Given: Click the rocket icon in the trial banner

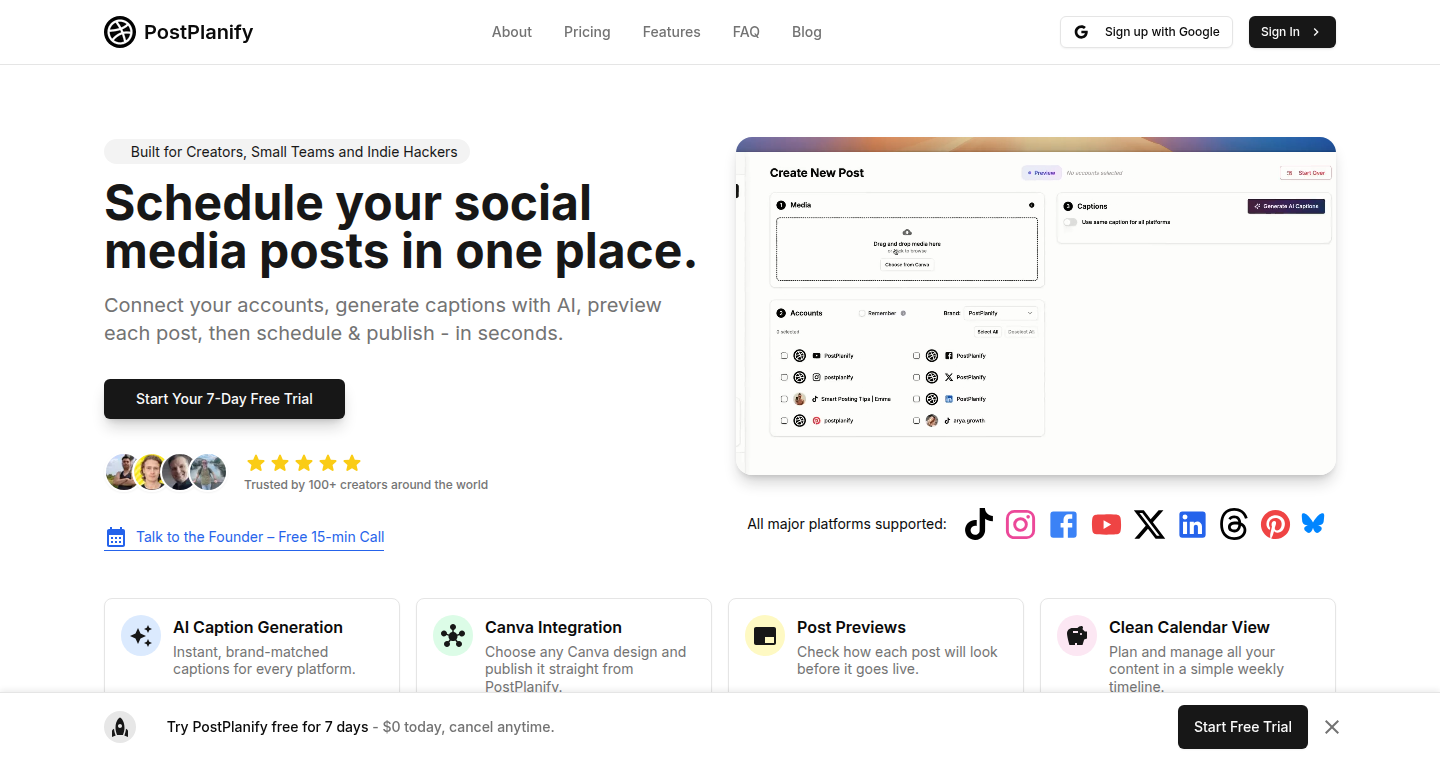Looking at the screenshot, I should click(x=120, y=727).
